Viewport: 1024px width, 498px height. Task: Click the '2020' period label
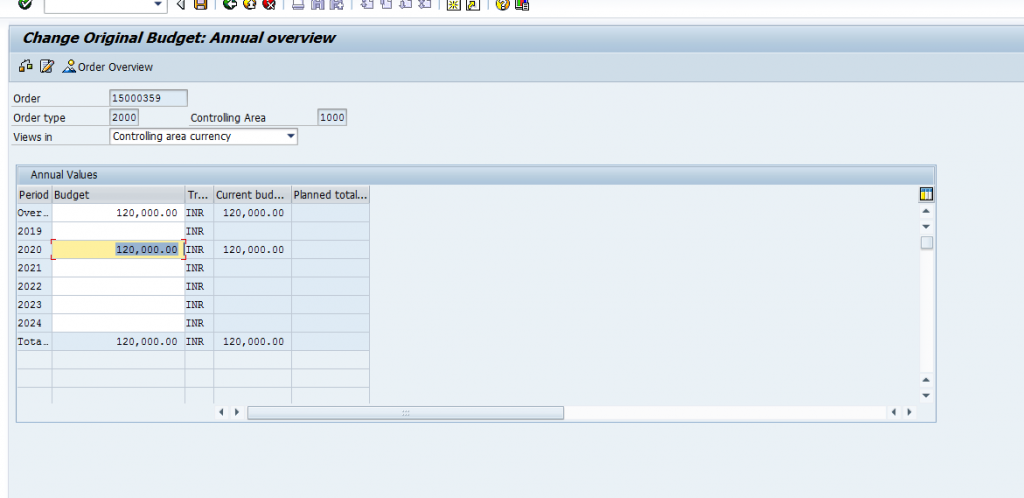pyautogui.click(x=30, y=249)
